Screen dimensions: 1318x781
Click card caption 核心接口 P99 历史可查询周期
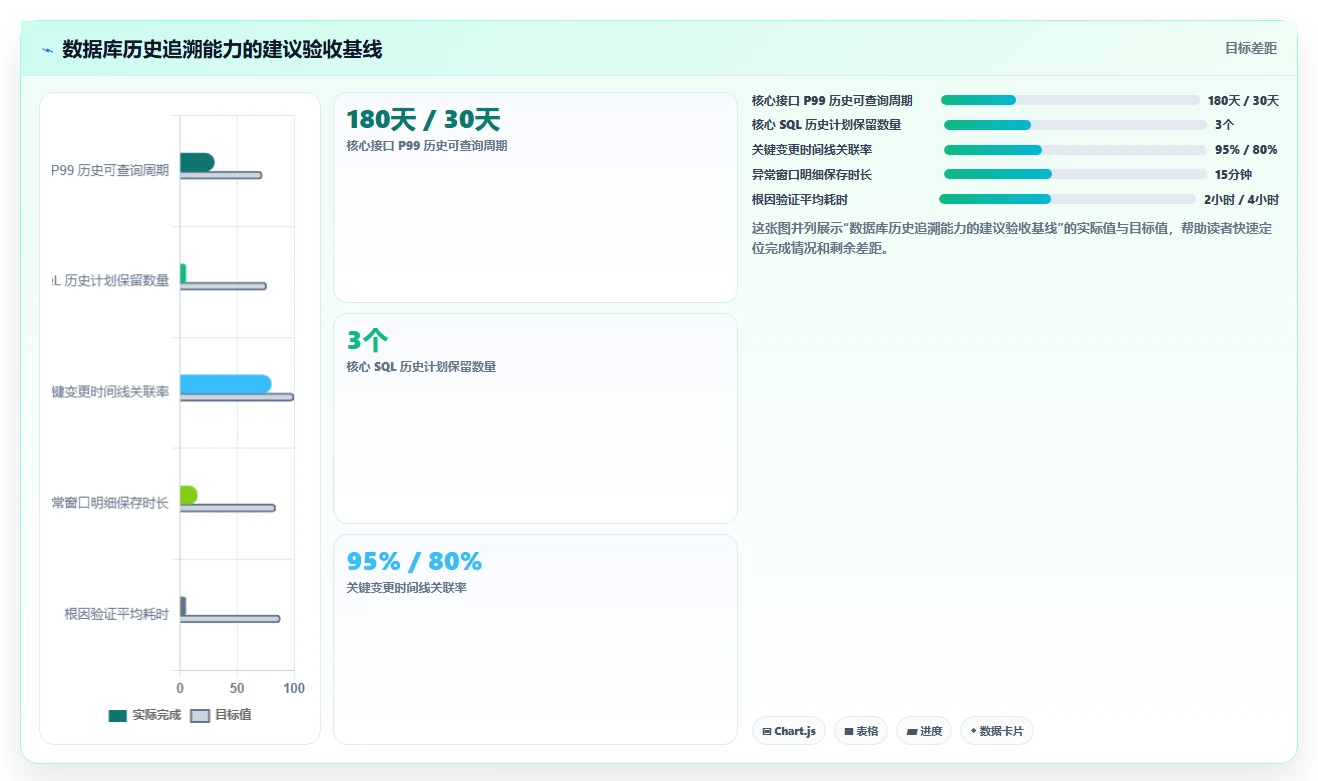(427, 146)
